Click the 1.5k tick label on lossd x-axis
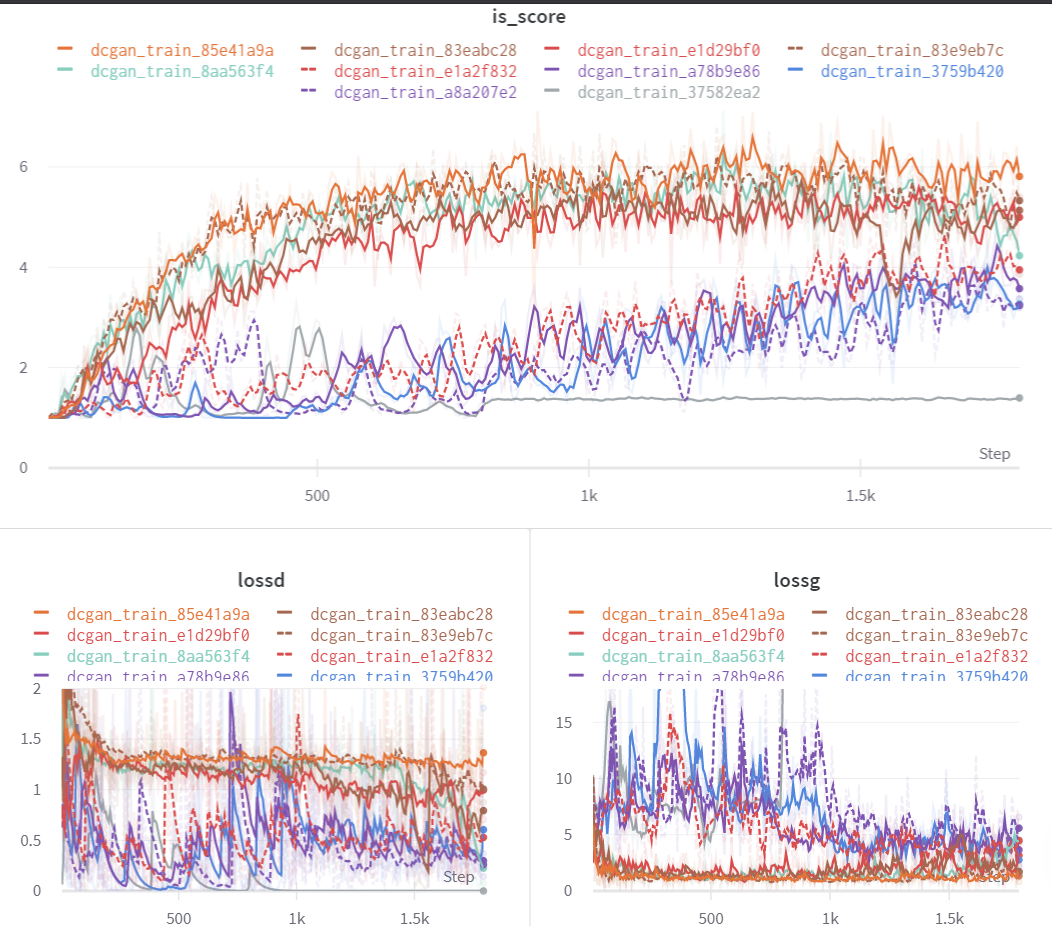Screen dimensions: 1052x926 pos(415,919)
